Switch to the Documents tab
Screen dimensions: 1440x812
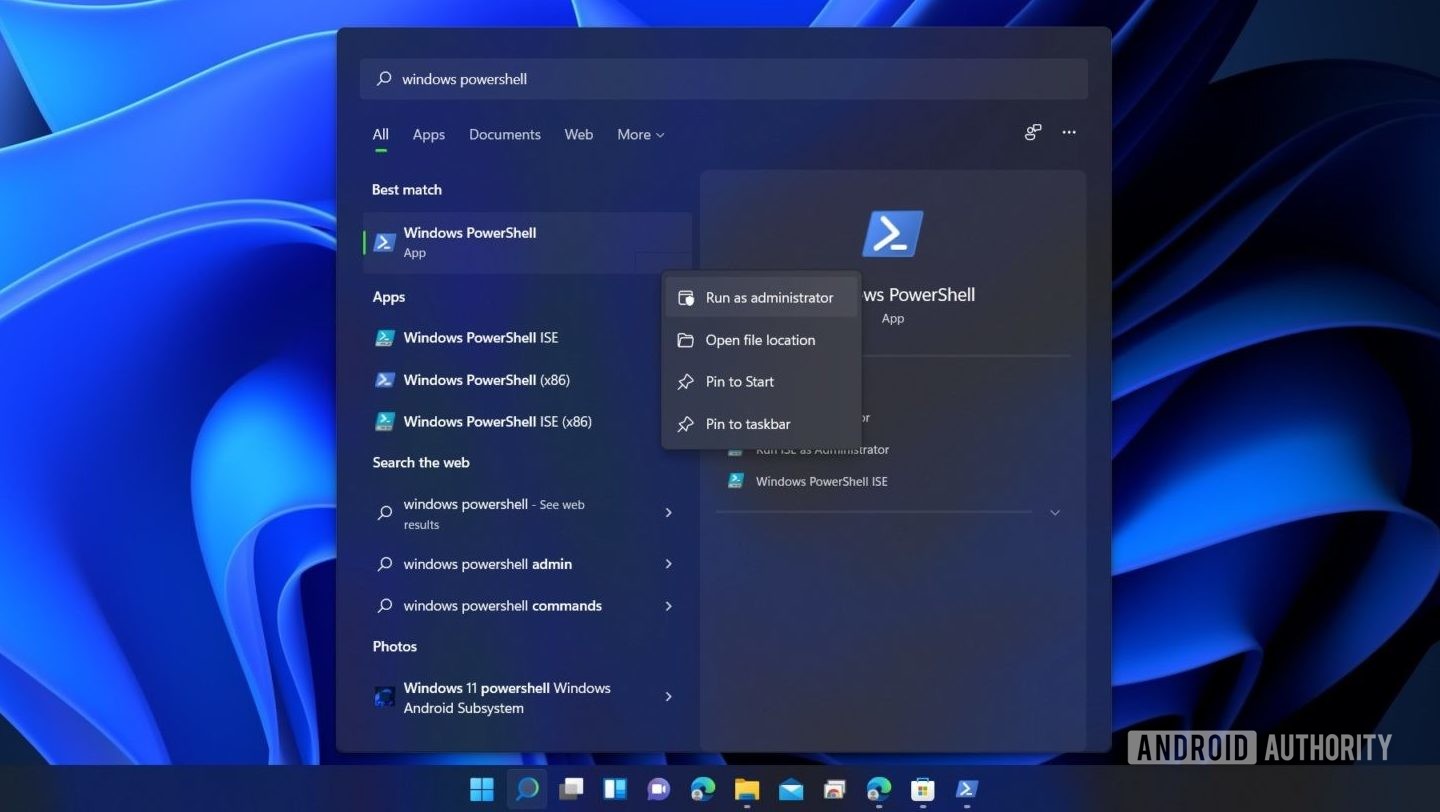[505, 134]
